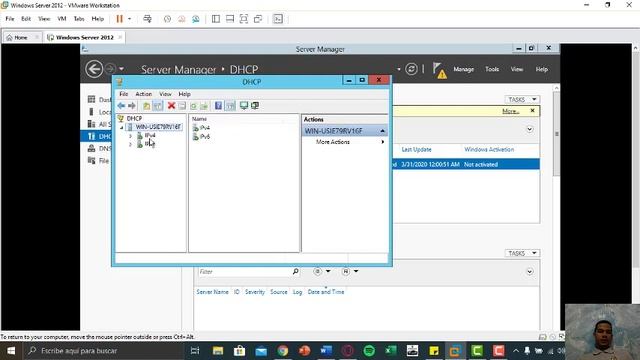Screen dimensions: 640x360
Task: Open the VM menu in VMware Workstation
Action: (x=62, y=19)
